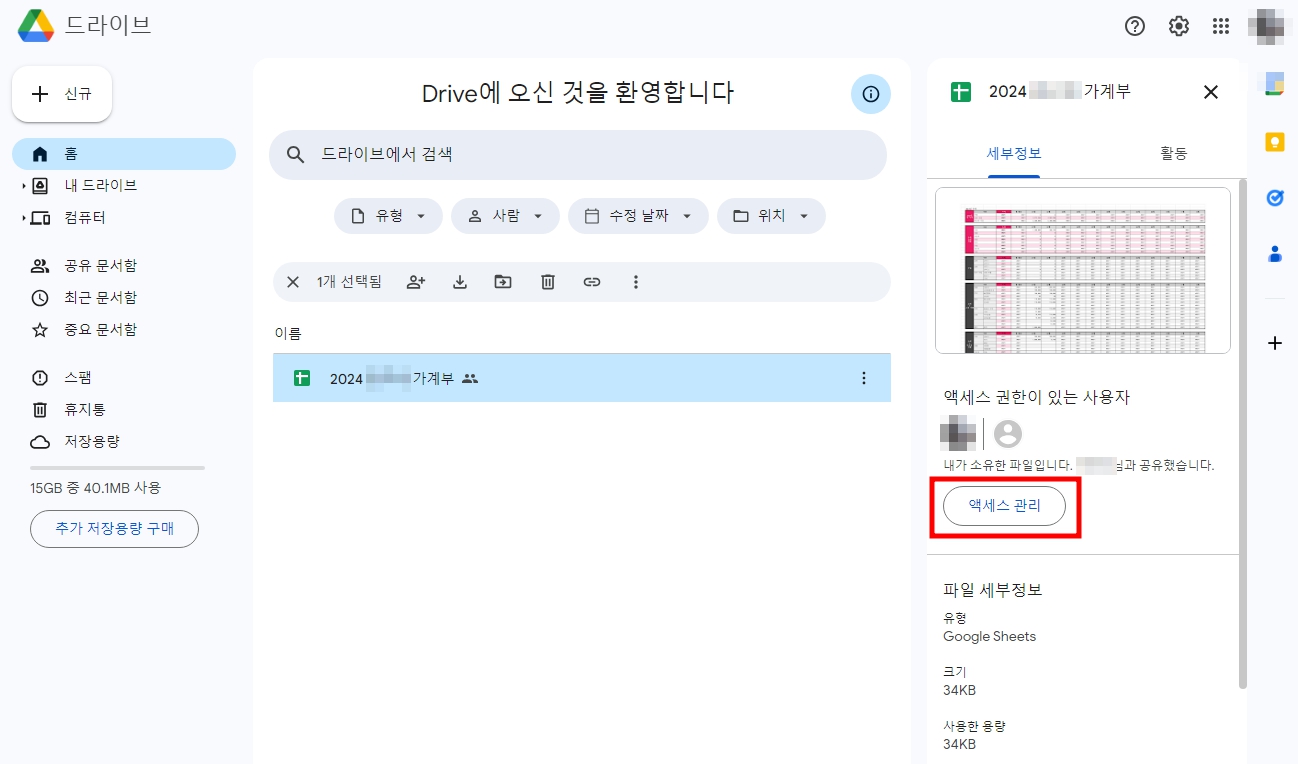Expand the 컴퓨터 tree arrow

point(23,218)
